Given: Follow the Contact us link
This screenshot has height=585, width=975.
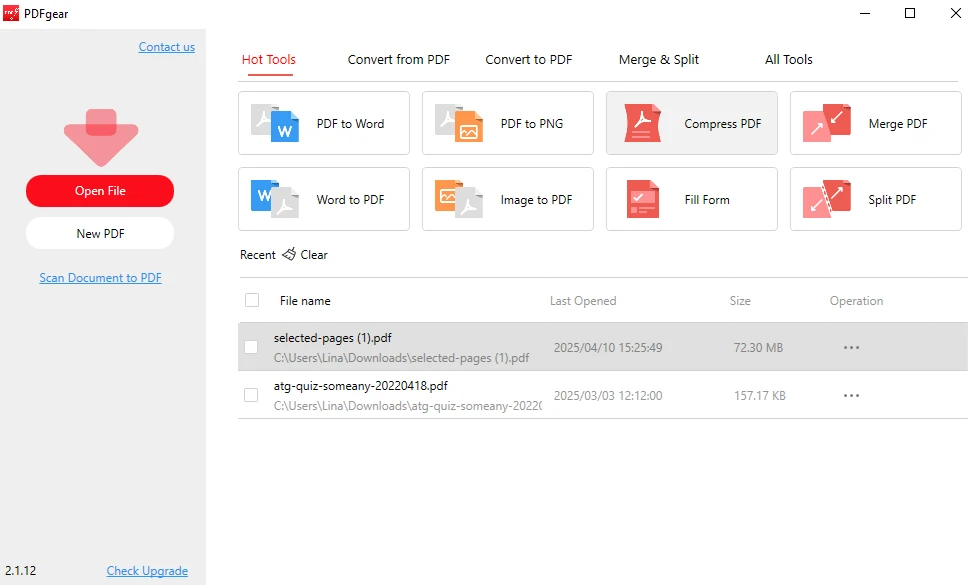Looking at the screenshot, I should tap(167, 47).
